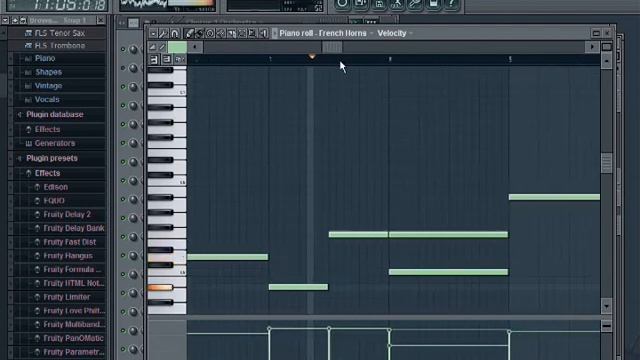Click the vertical scrollbar thumb in piano roll
The width and height of the screenshot is (640, 360).
pyautogui.click(x=607, y=163)
